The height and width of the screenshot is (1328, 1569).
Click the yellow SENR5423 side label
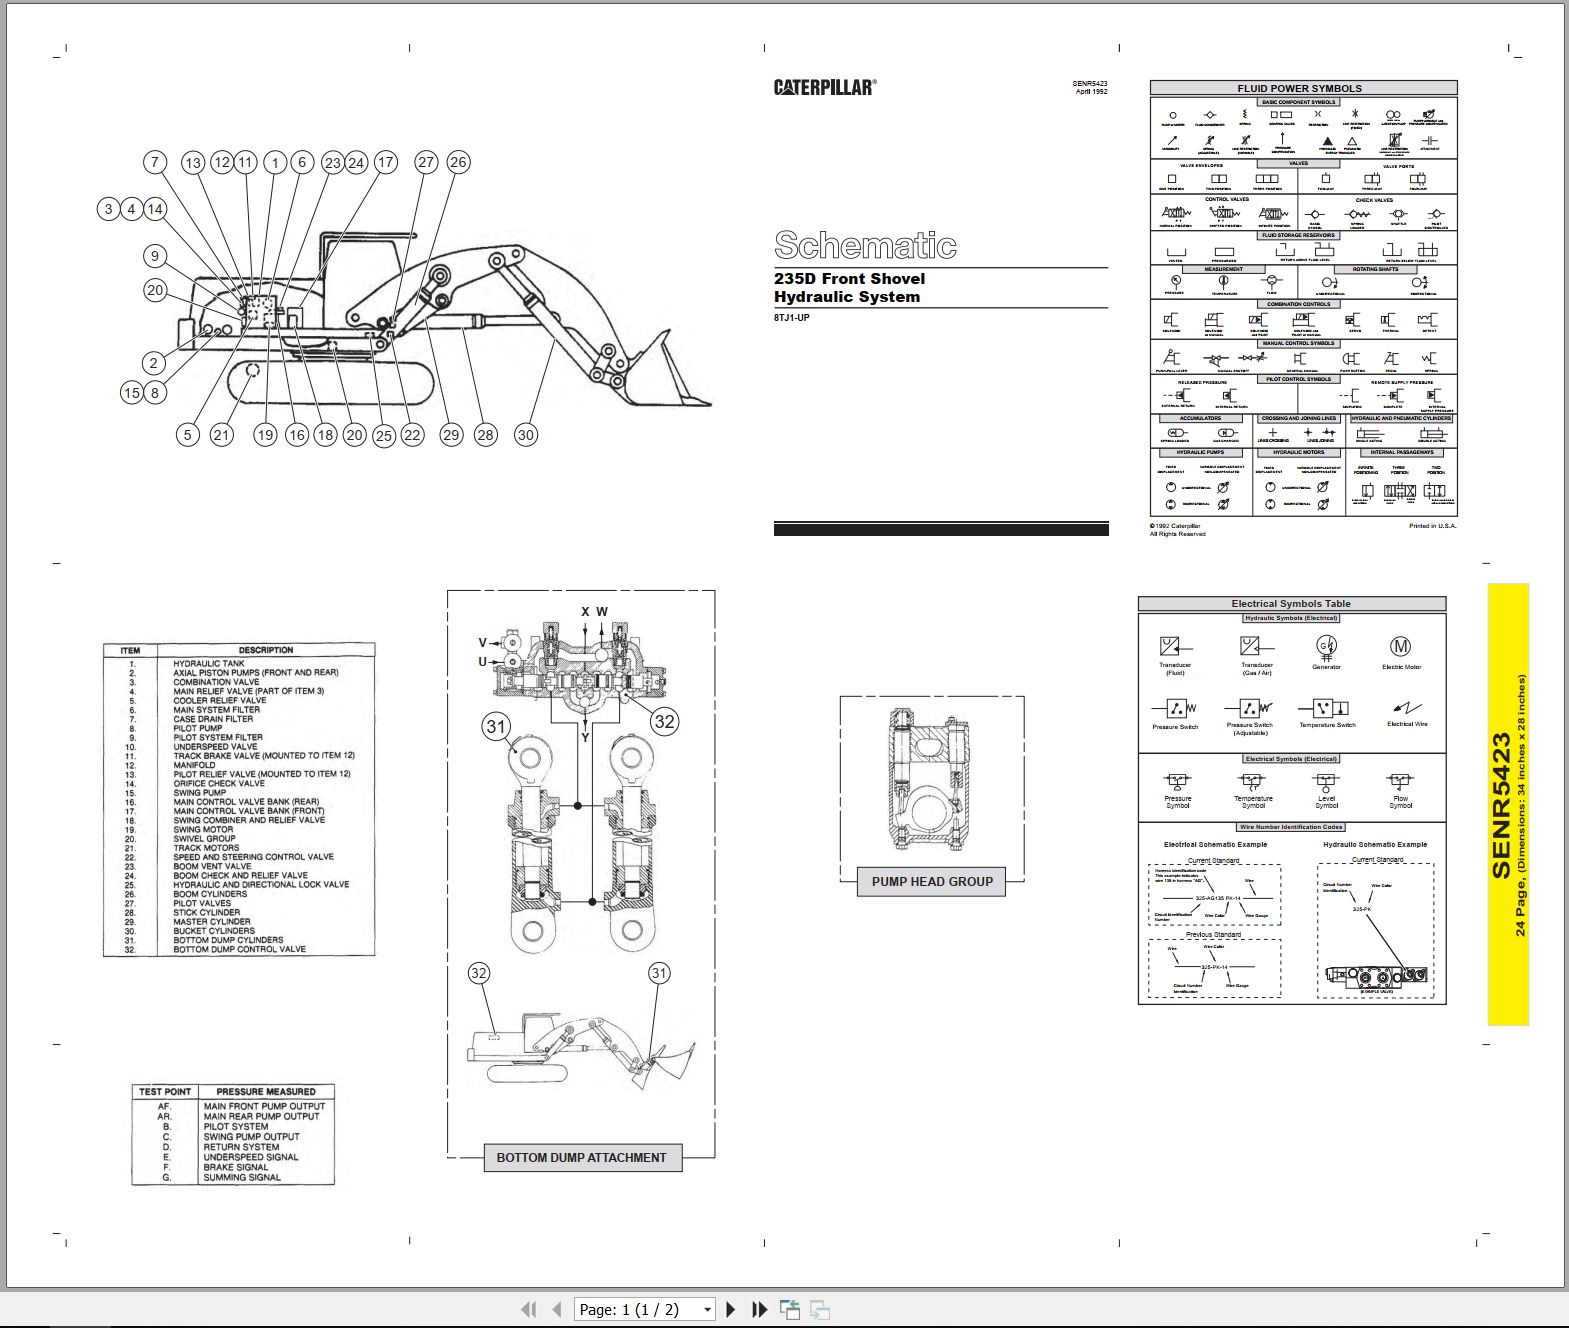click(1507, 805)
